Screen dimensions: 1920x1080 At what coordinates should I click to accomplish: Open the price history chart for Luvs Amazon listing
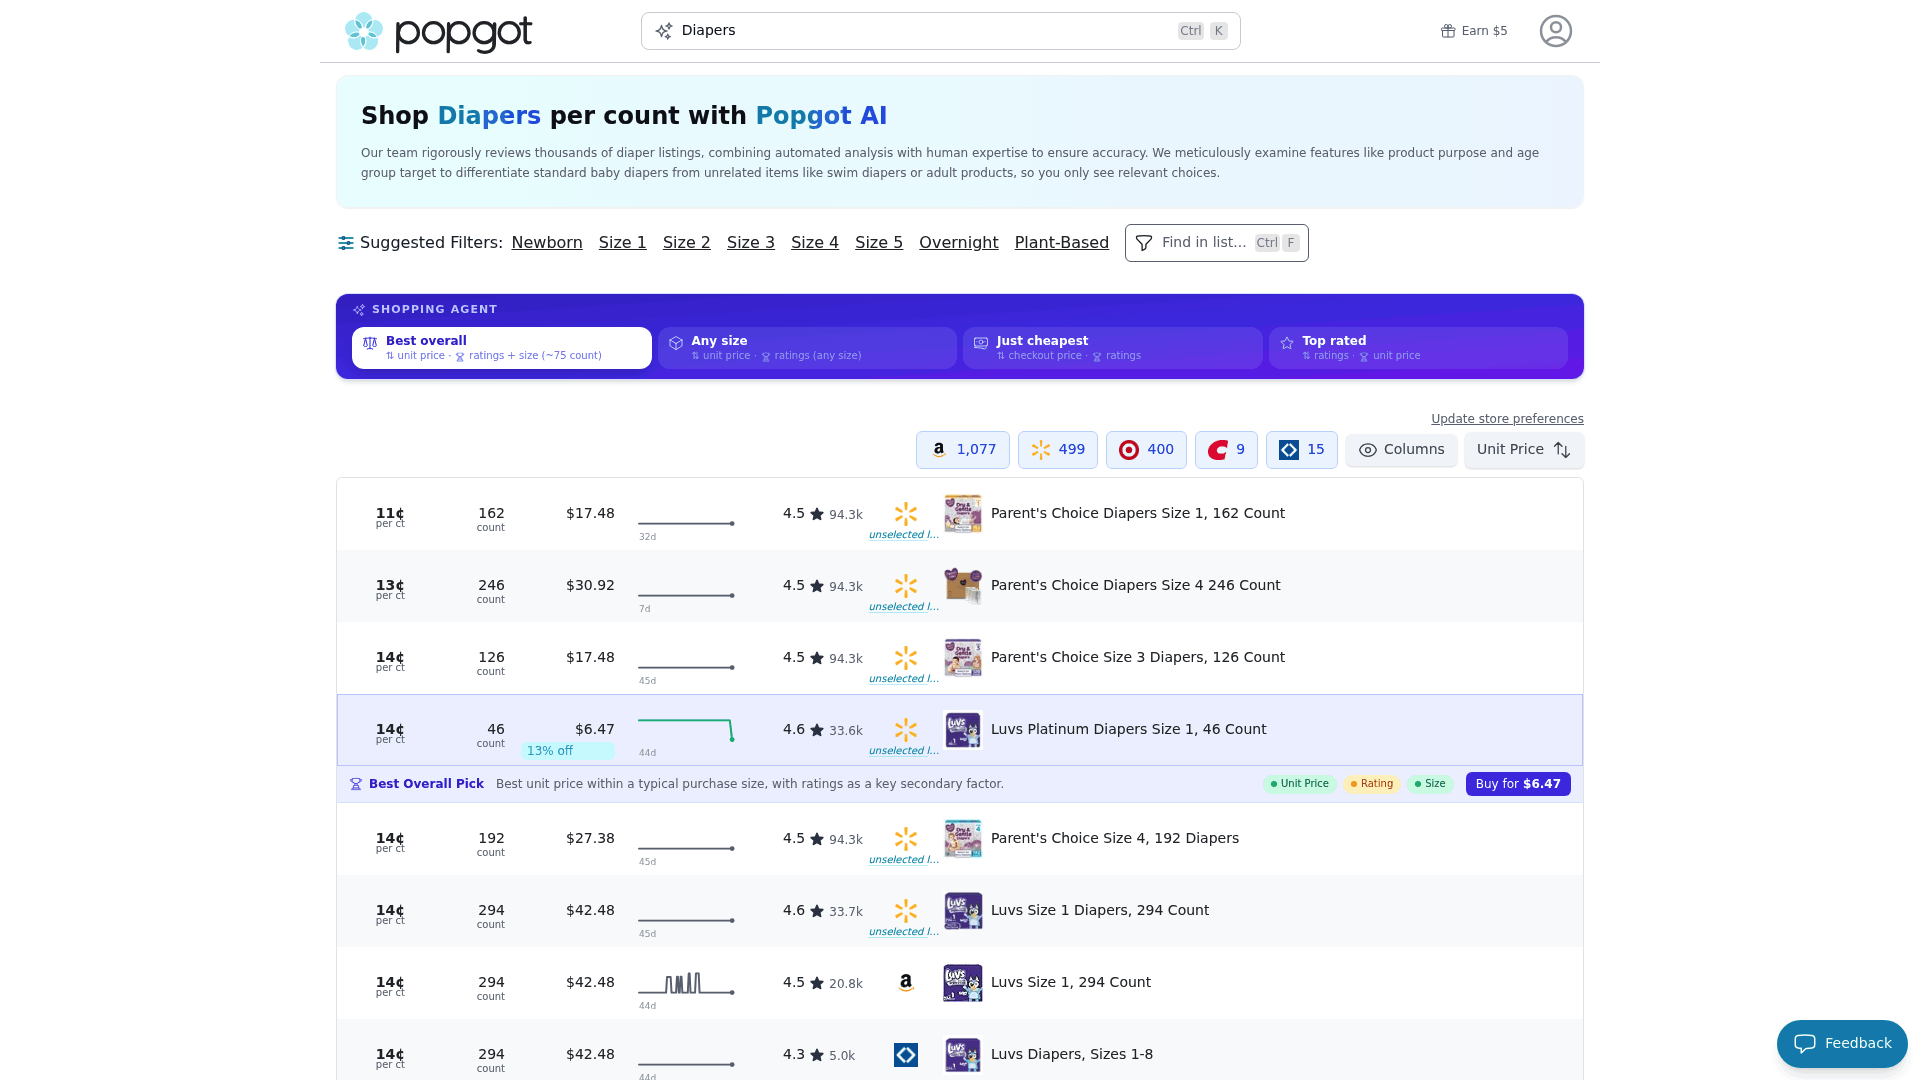click(686, 983)
